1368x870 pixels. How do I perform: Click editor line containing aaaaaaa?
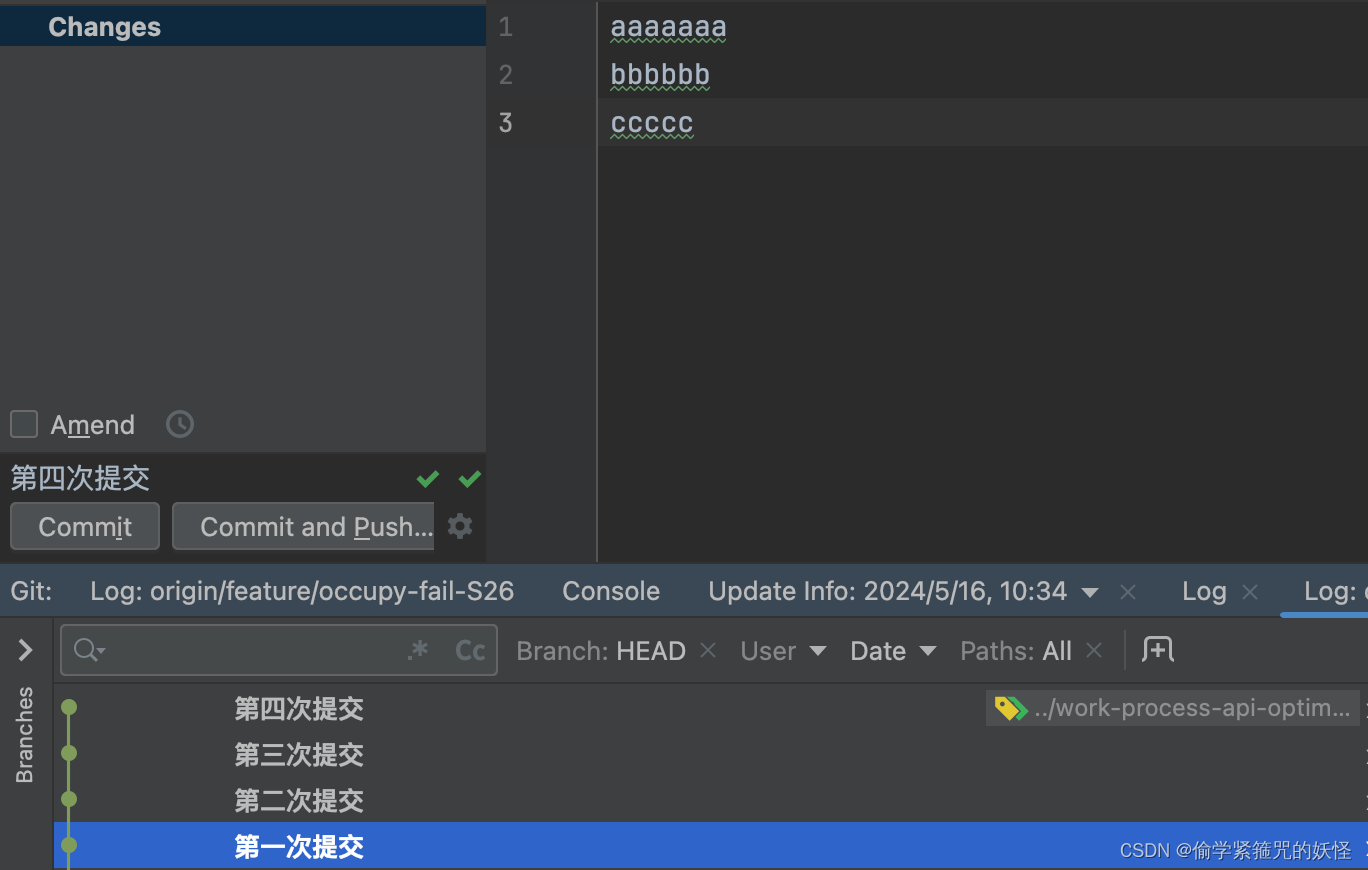point(668,27)
